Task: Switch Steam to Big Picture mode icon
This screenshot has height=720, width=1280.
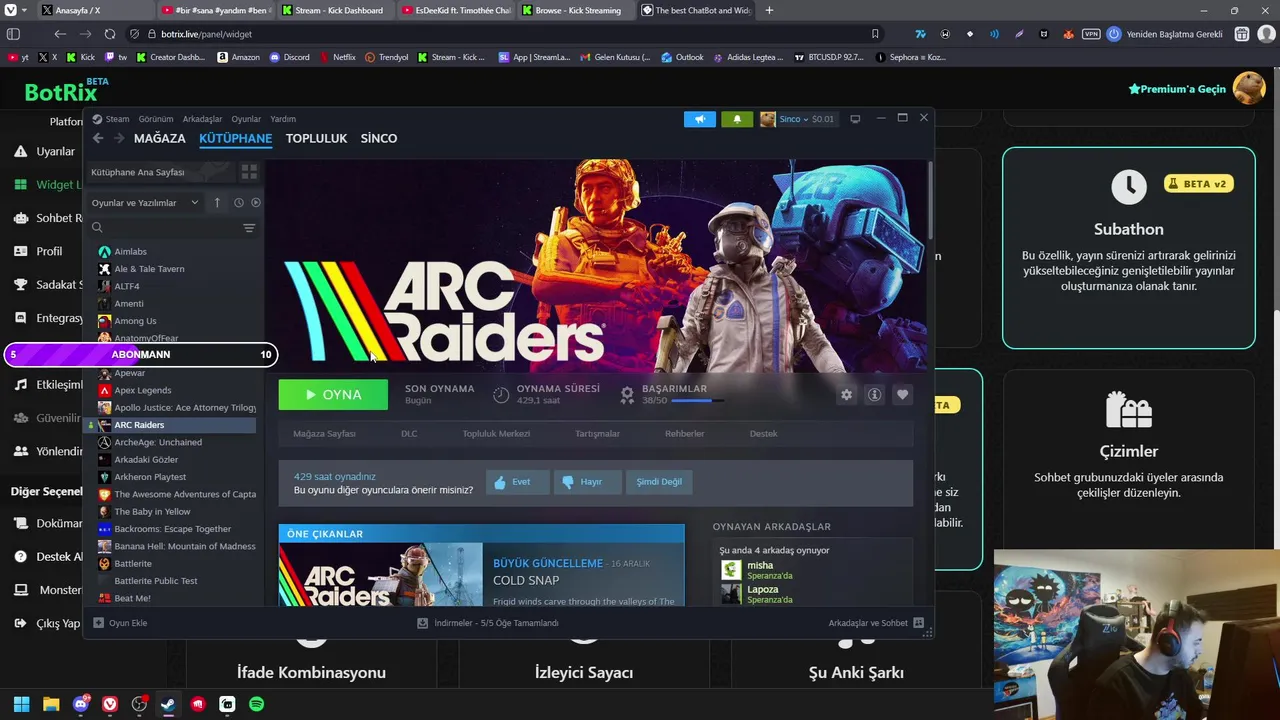Action: pos(855,119)
